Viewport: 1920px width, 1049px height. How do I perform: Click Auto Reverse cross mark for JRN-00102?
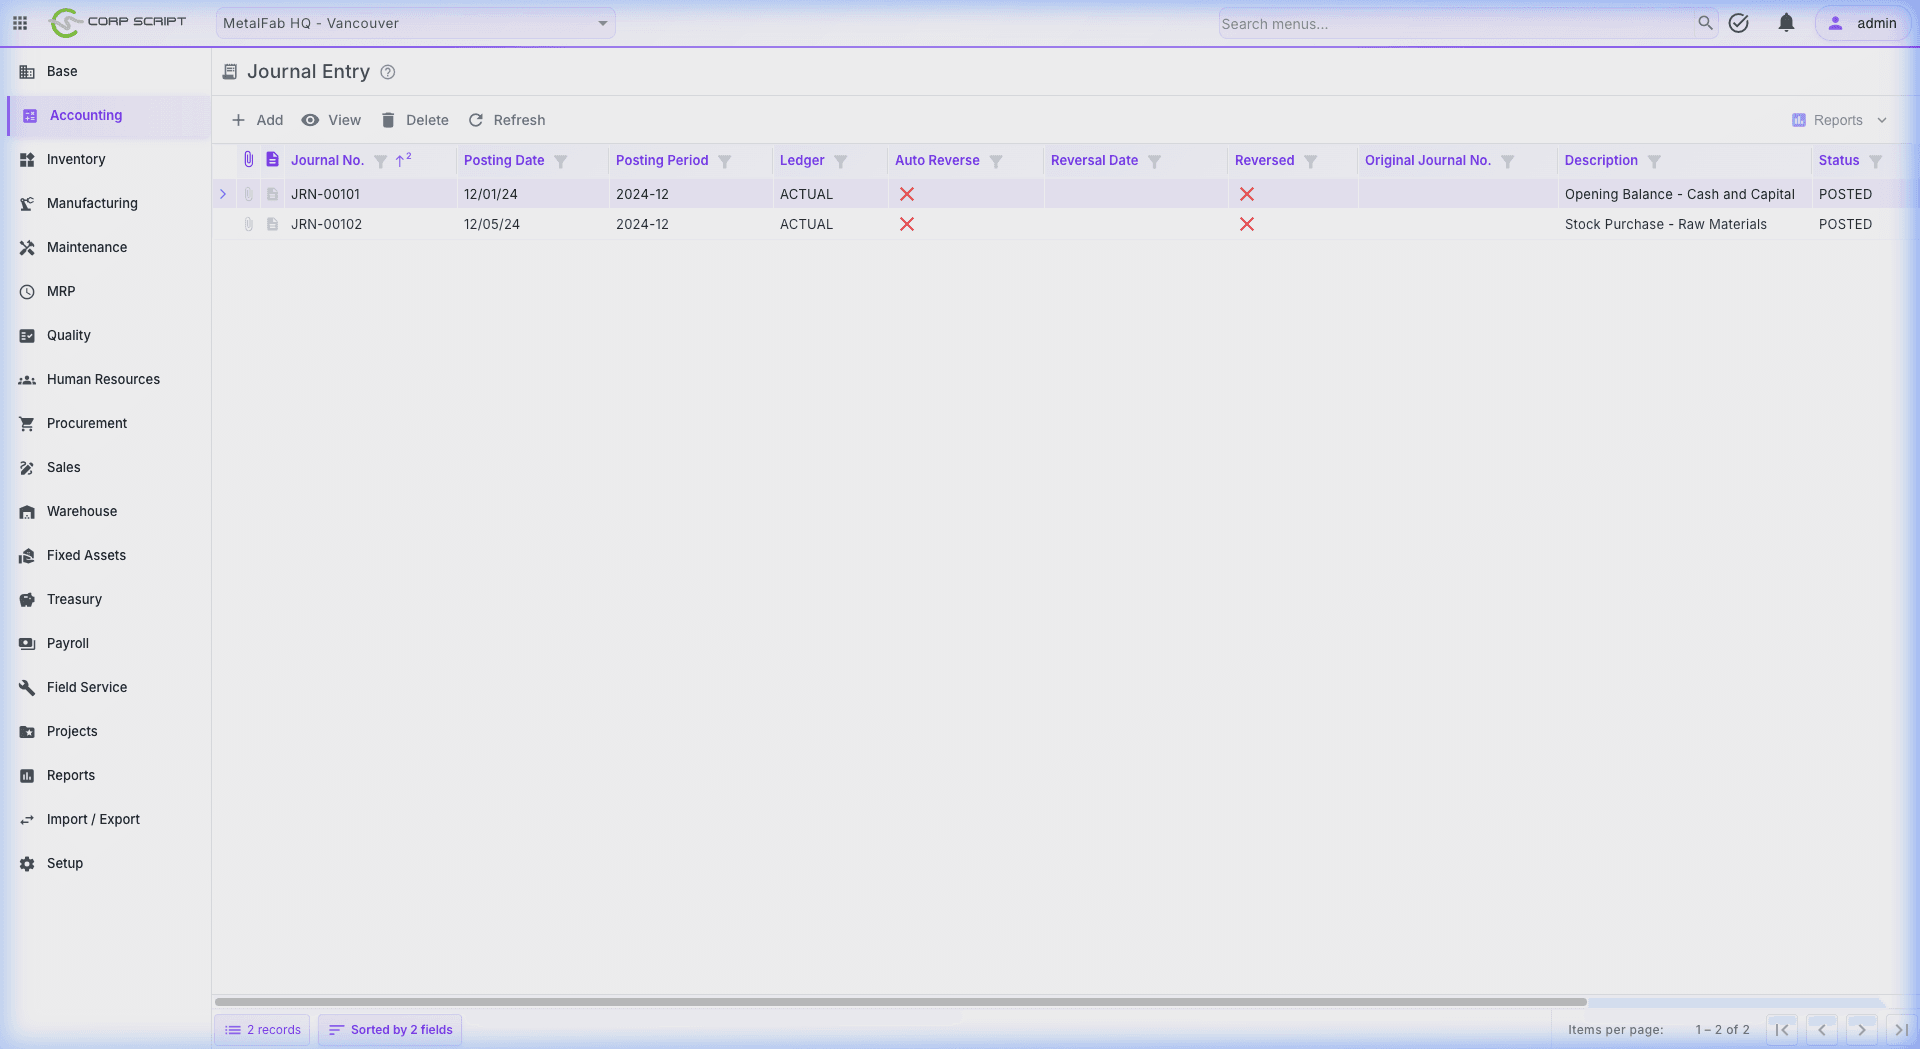[907, 224]
